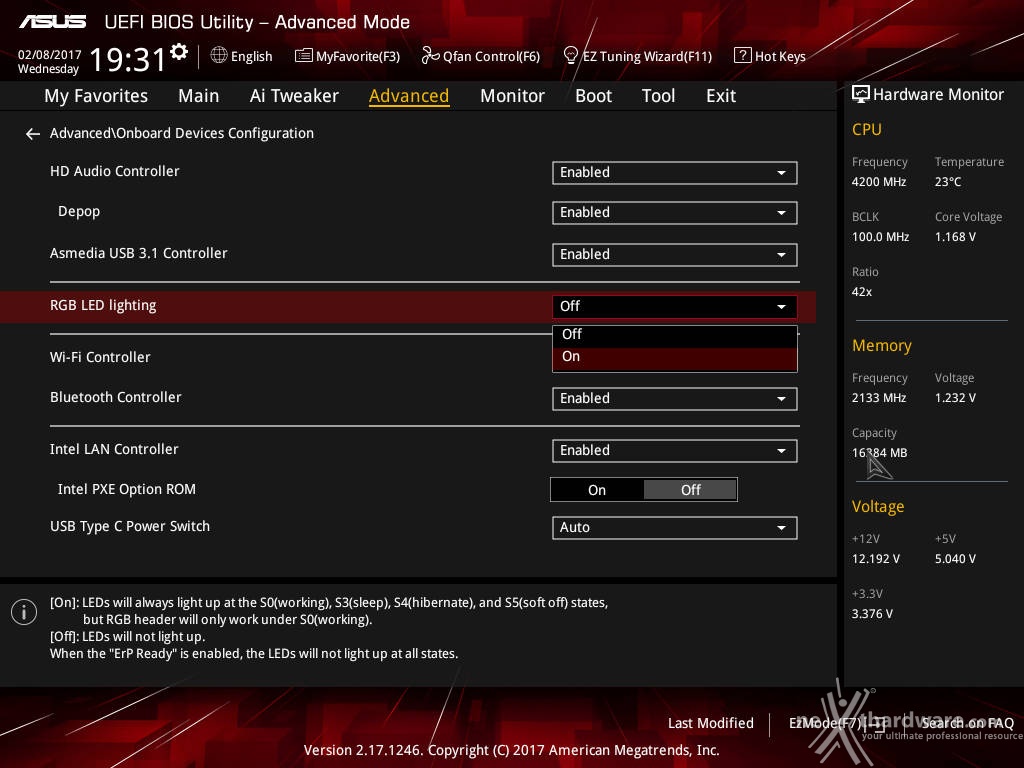The width and height of the screenshot is (1024, 768).
Task: Click Memory frequency value 2133 MHz
Action: point(878,398)
